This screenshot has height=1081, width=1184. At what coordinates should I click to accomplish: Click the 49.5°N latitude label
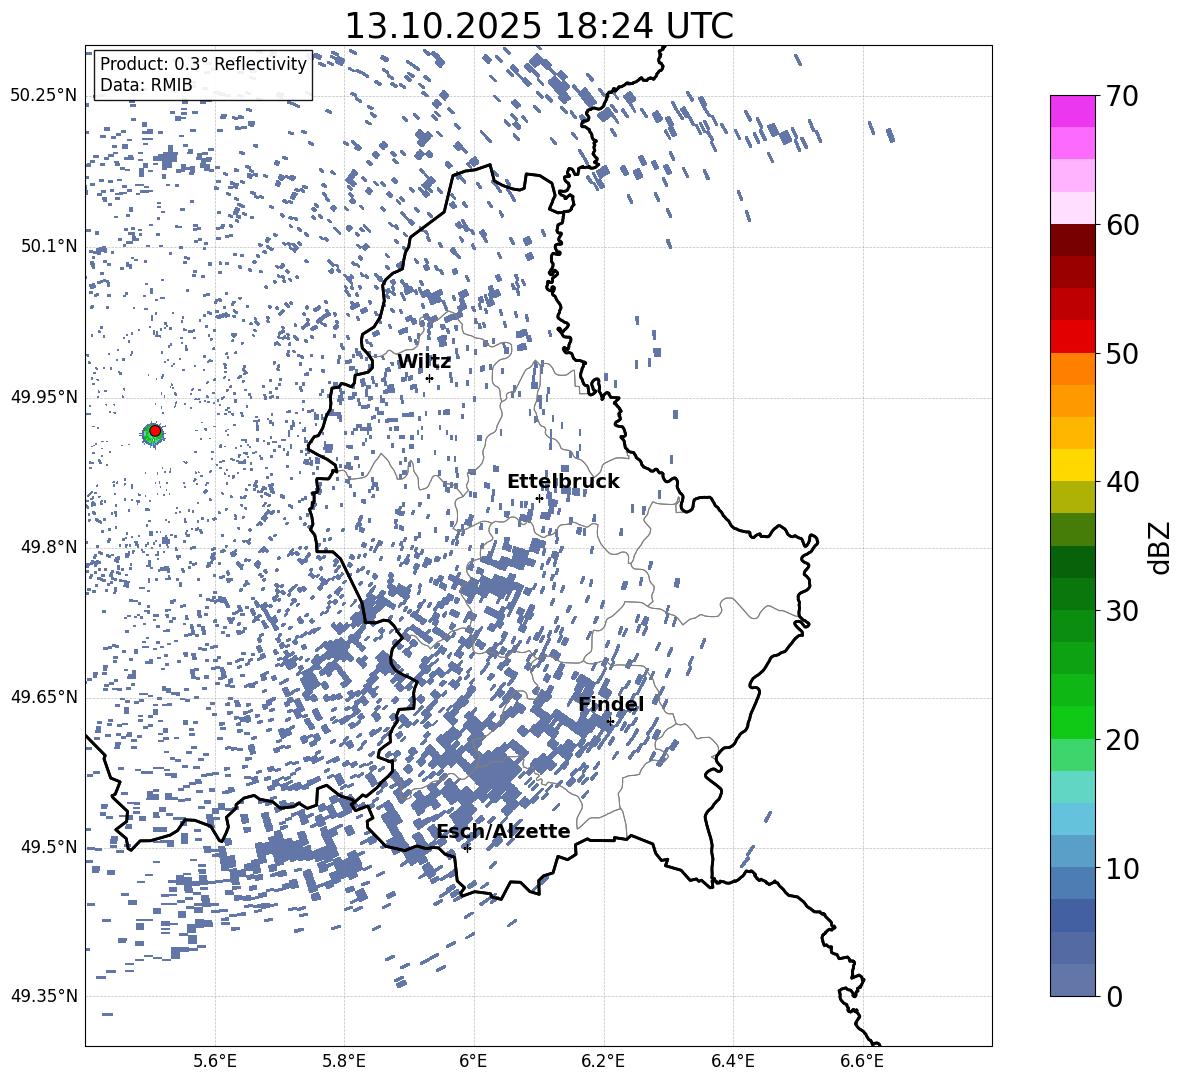50,847
